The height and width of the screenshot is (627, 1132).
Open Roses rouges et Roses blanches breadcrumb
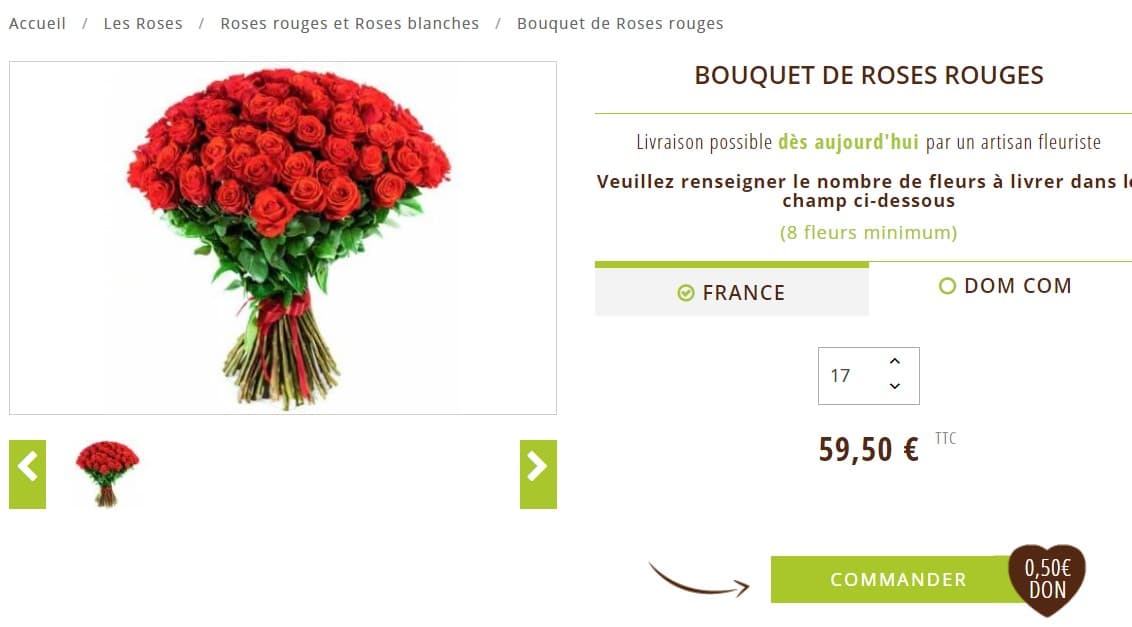[x=349, y=23]
